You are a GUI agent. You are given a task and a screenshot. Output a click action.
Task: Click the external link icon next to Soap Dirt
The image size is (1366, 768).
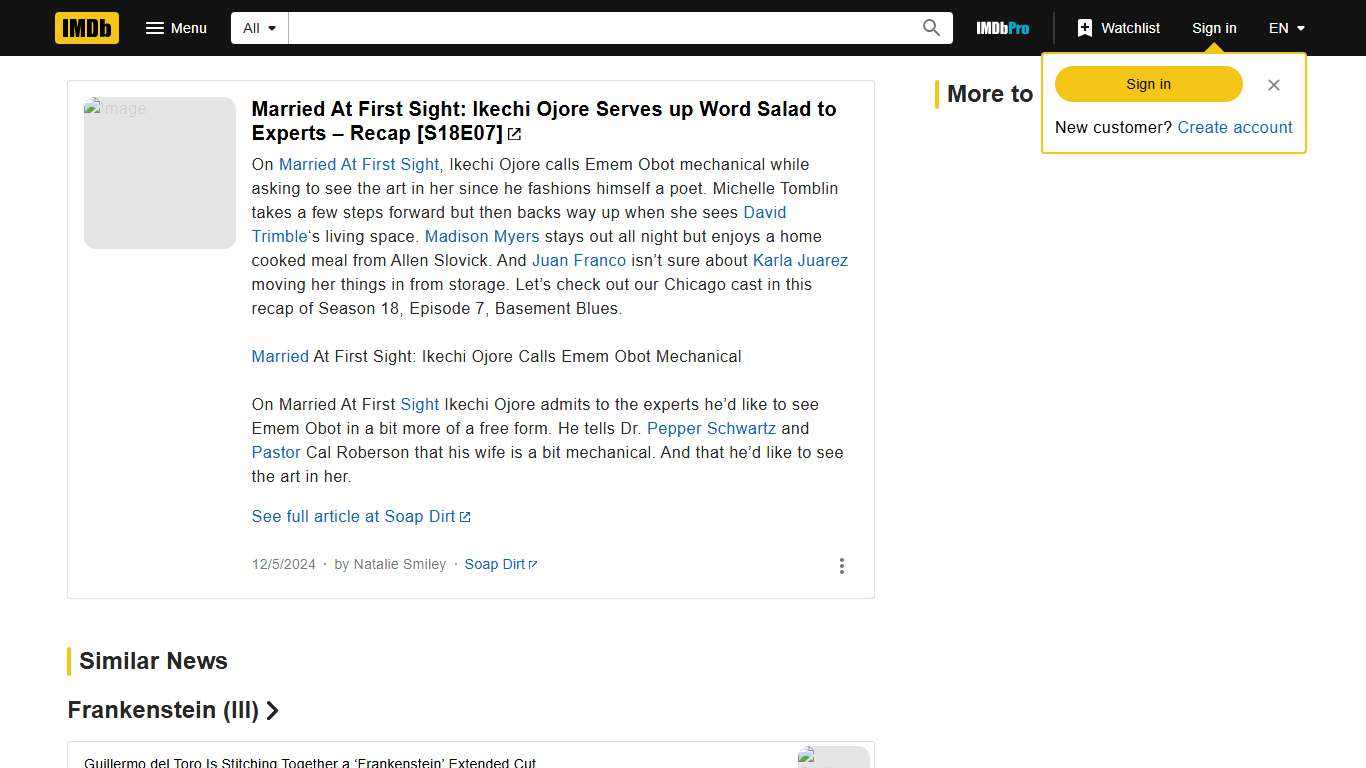[x=533, y=563]
